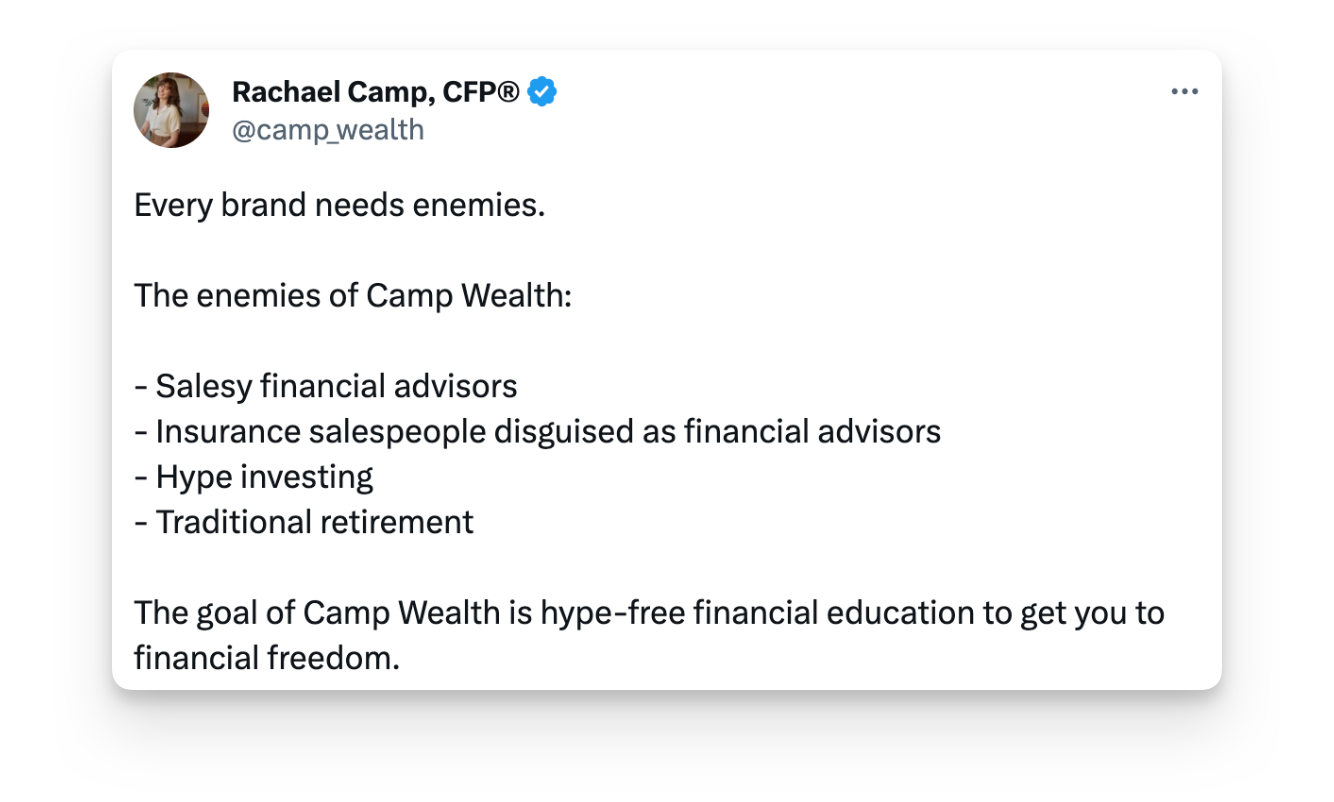Open Rachael Camp's profile picture
This screenshot has width=1334, height=802.
coord(172,110)
